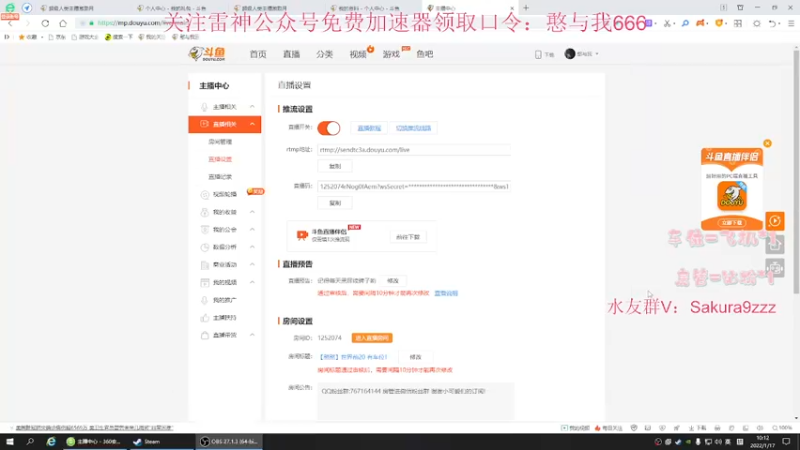This screenshot has height=450, width=800.
Task: Expand the 赛业活动 sidebar section
Action: tap(252, 264)
